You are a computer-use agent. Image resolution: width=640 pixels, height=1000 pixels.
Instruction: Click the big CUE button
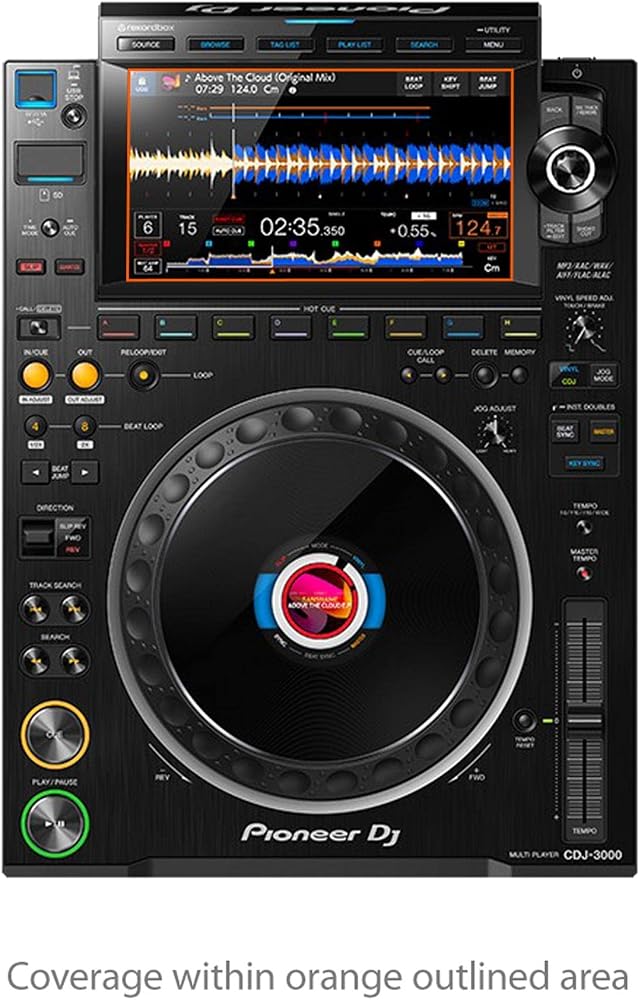pyautogui.click(x=55, y=735)
